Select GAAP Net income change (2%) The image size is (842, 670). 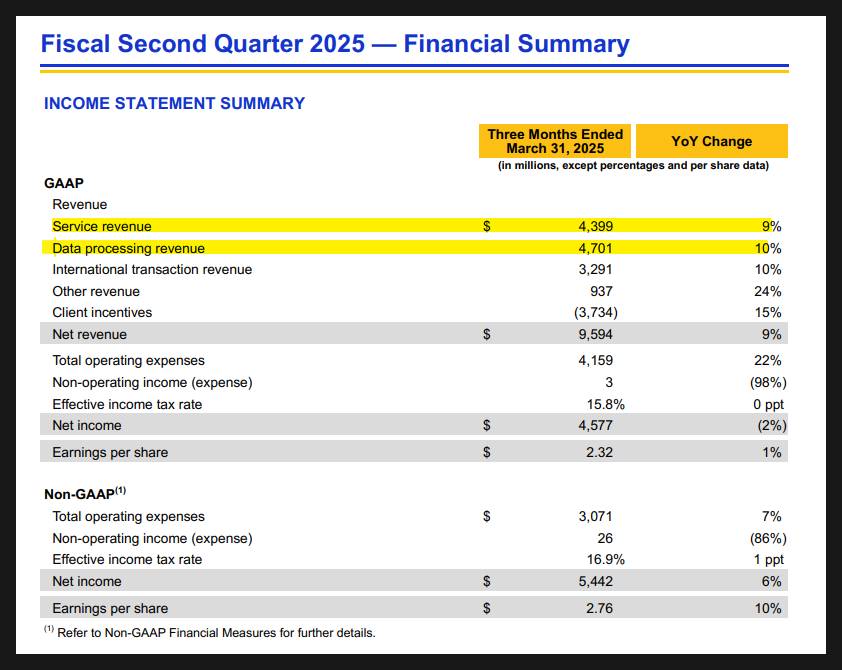pyautogui.click(x=772, y=426)
